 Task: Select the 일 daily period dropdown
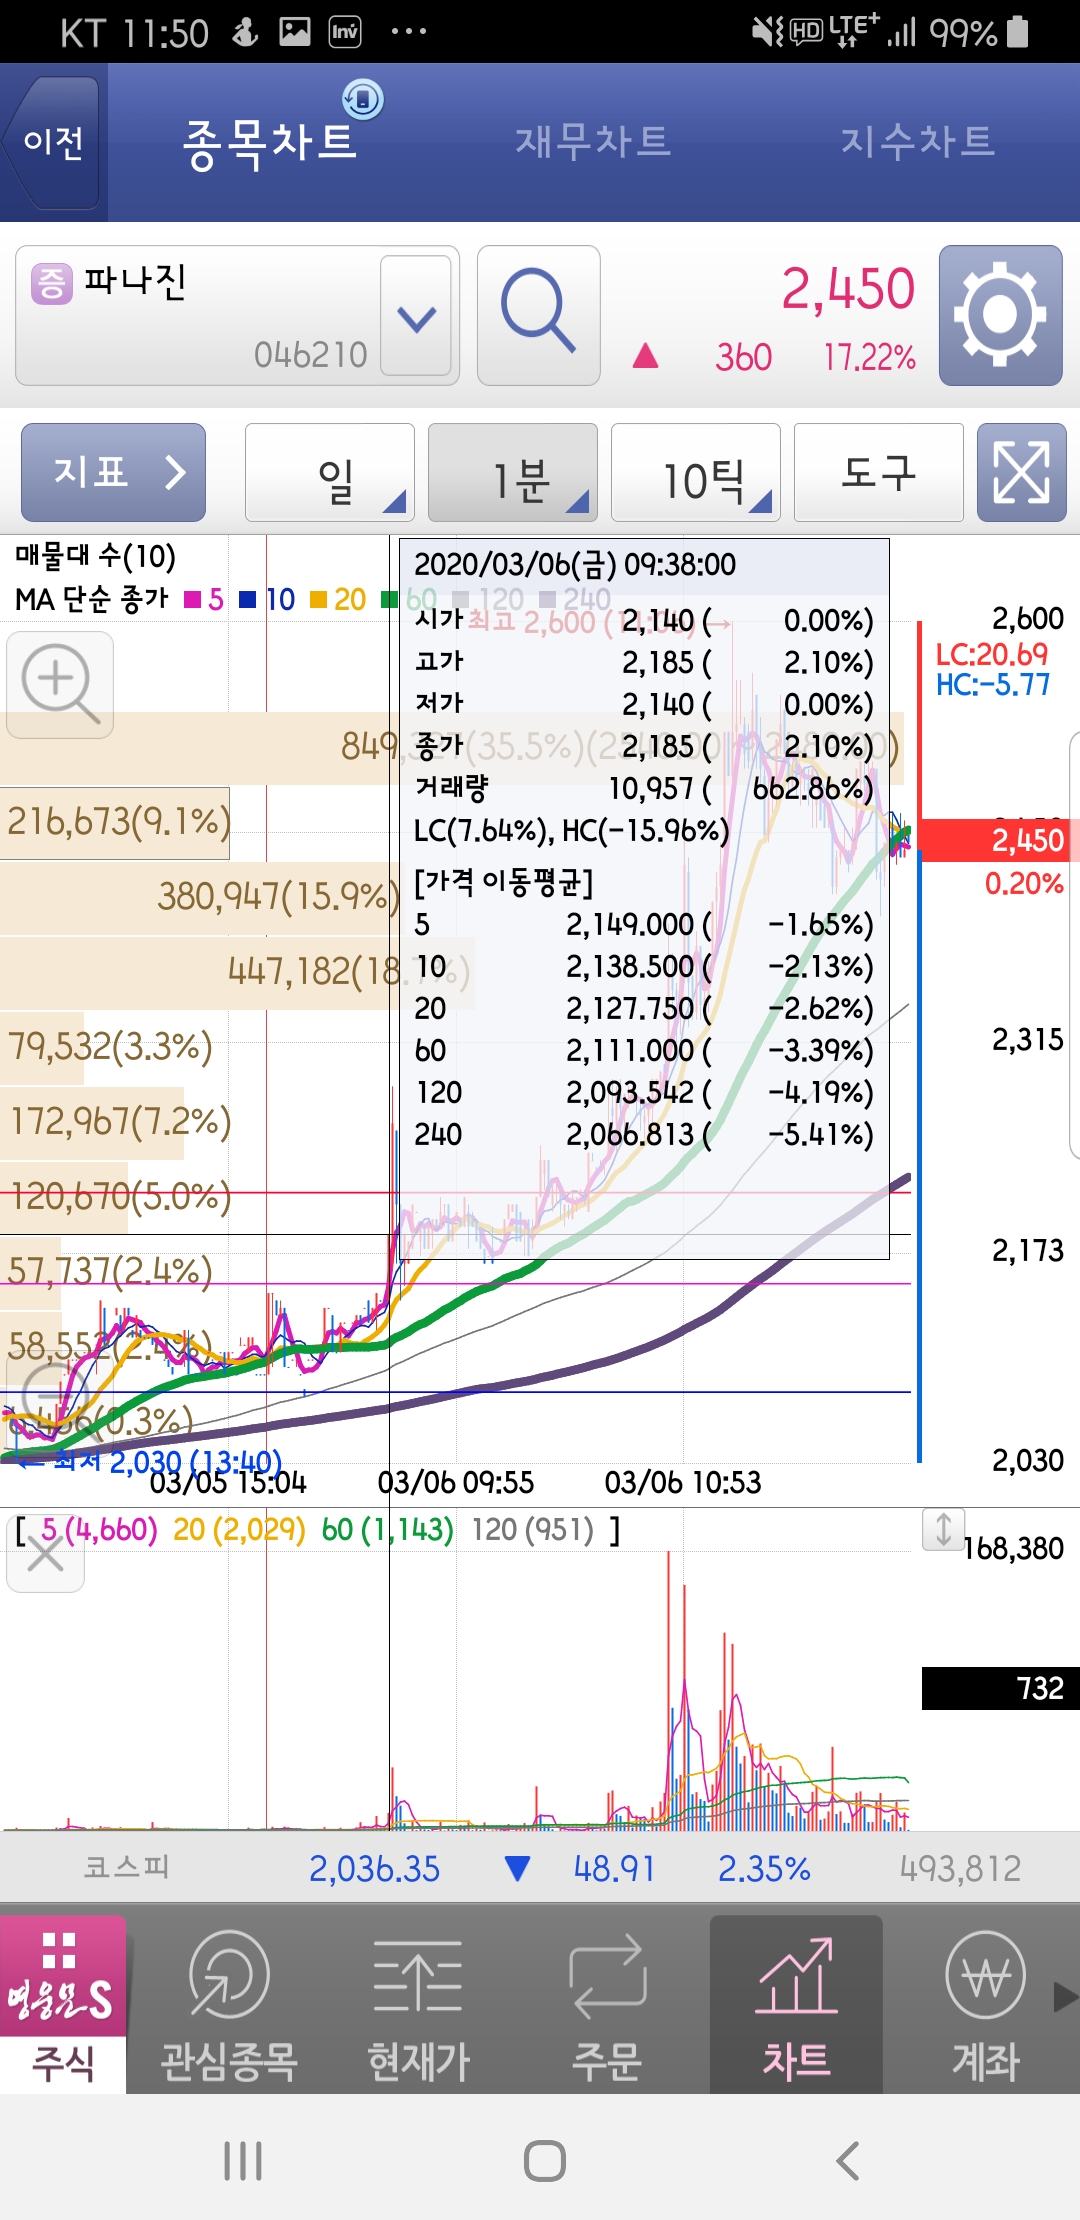tap(330, 472)
